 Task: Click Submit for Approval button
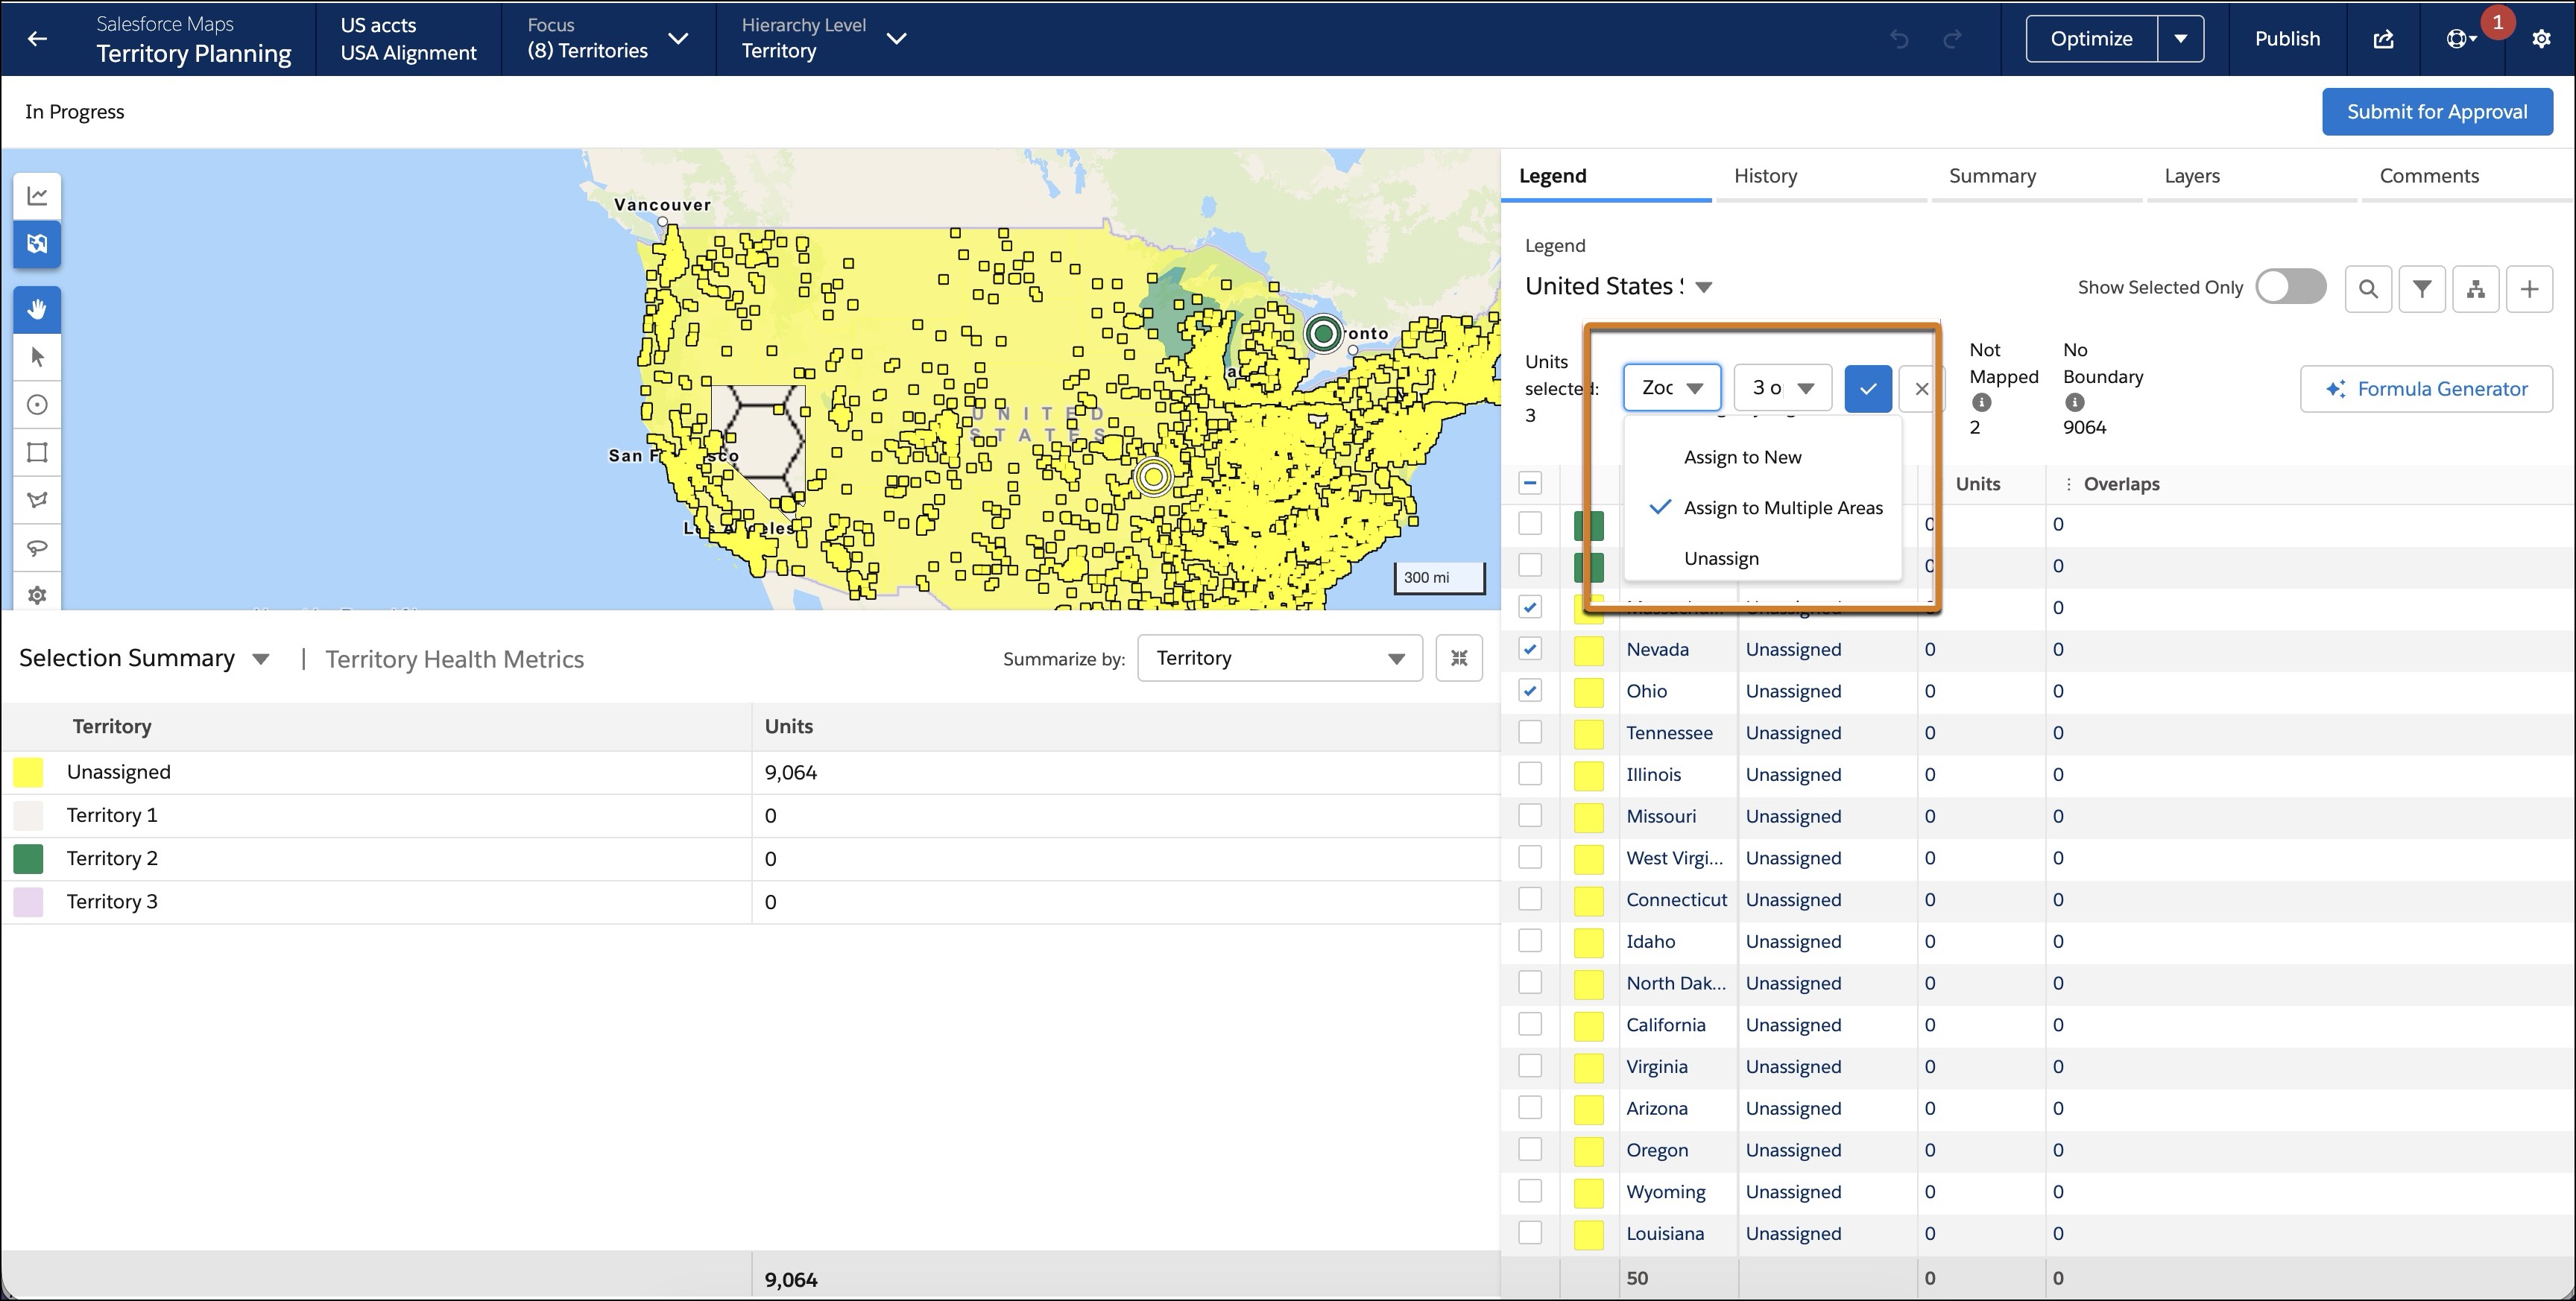[2437, 112]
